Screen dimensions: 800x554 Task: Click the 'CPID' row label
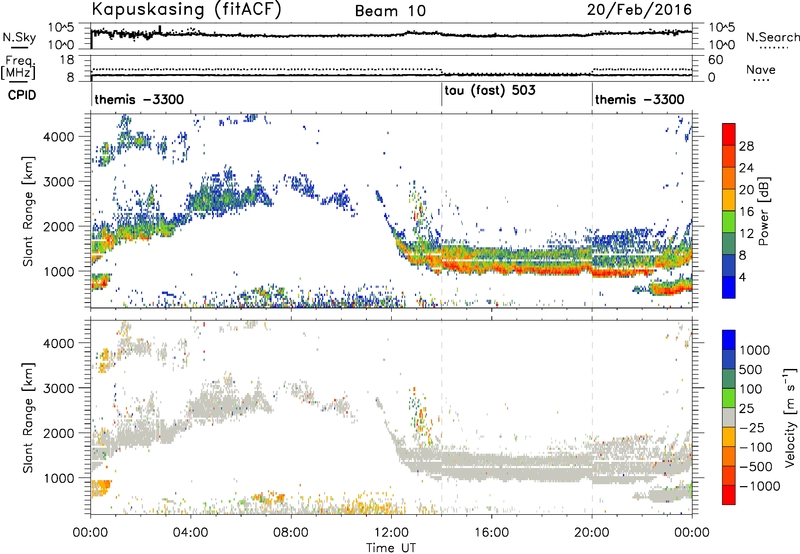(x=22, y=95)
